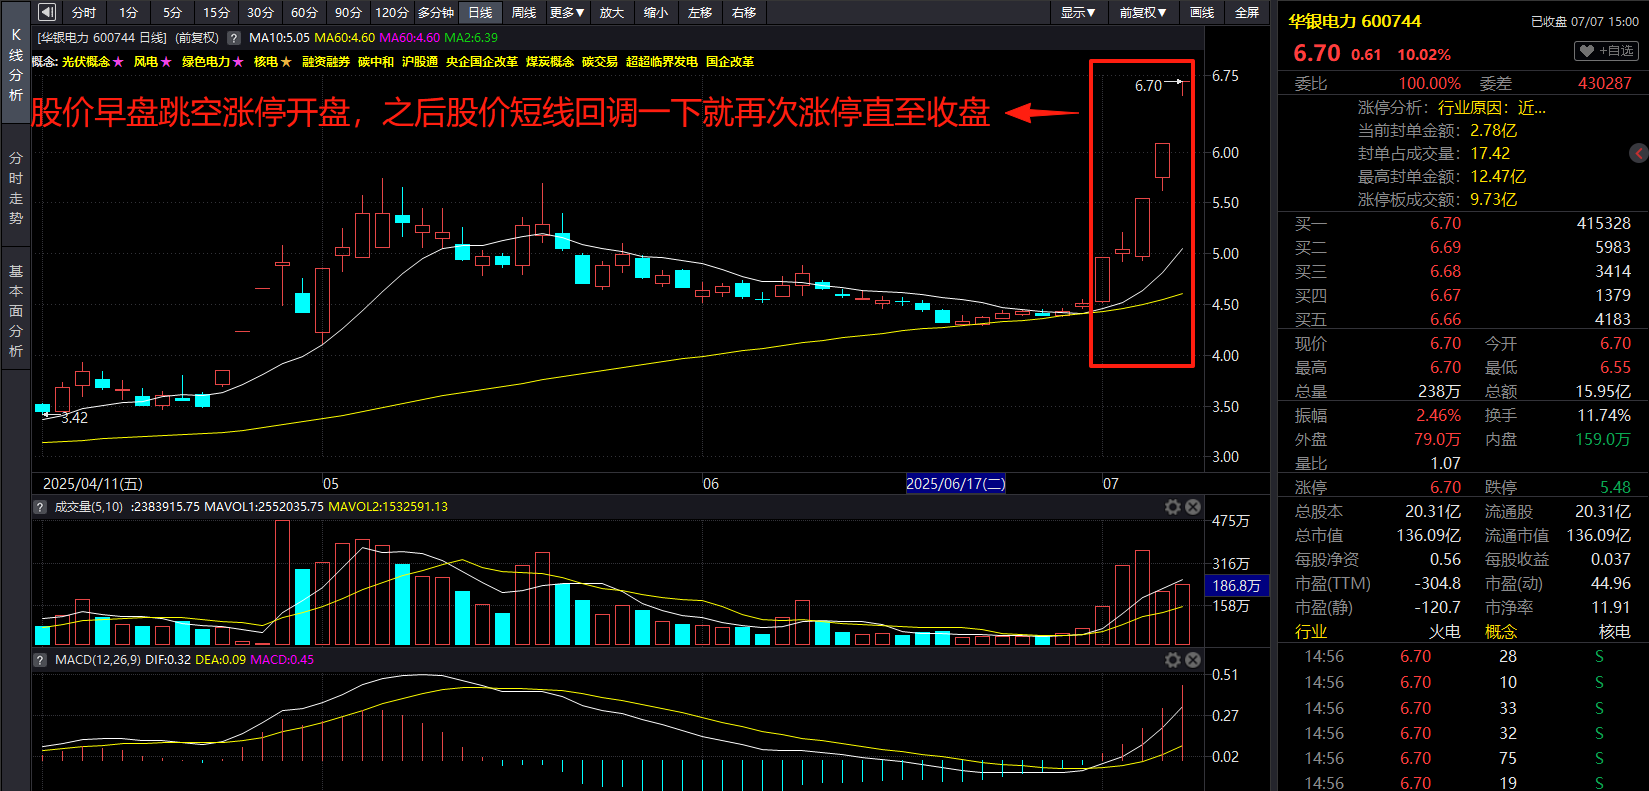Screen dimensions: 1649x791
Task: Click 右移 to shift chart right
Action: [x=743, y=12]
